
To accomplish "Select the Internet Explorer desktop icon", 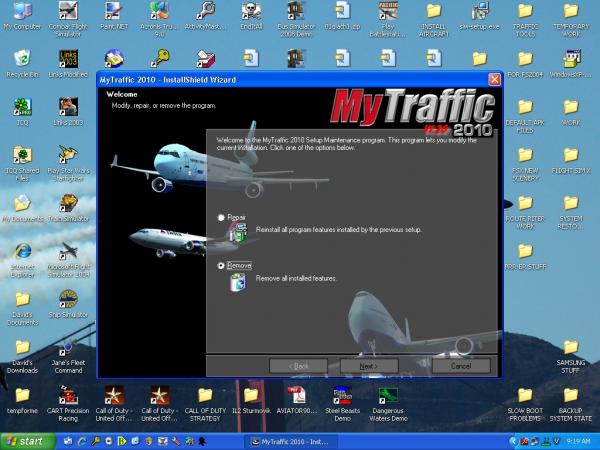I will [x=22, y=260].
